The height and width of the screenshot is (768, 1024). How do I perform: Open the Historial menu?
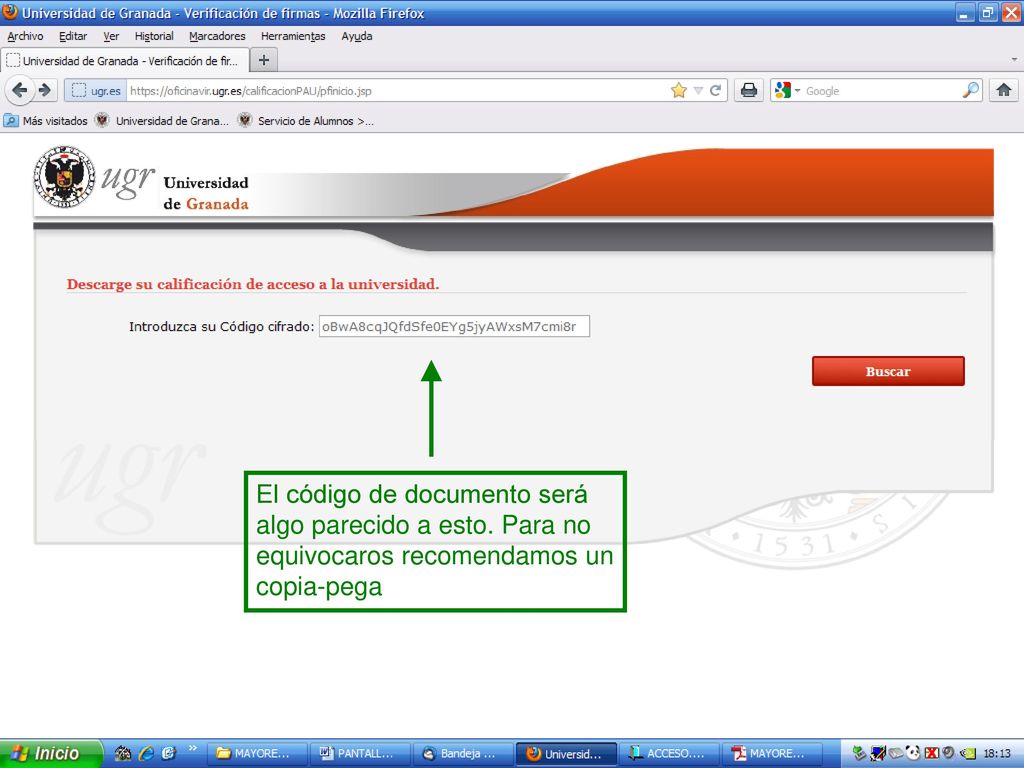(153, 37)
